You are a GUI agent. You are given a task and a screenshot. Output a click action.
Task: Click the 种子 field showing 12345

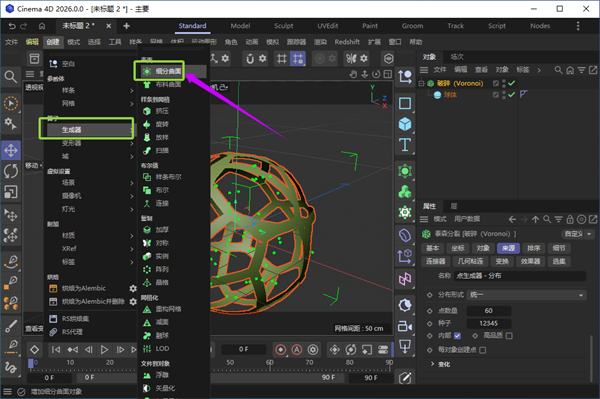tap(489, 323)
